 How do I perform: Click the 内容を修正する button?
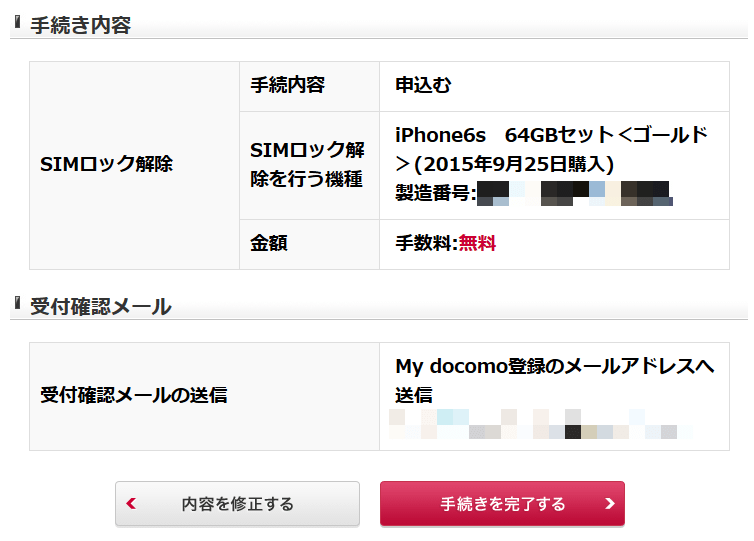(237, 503)
